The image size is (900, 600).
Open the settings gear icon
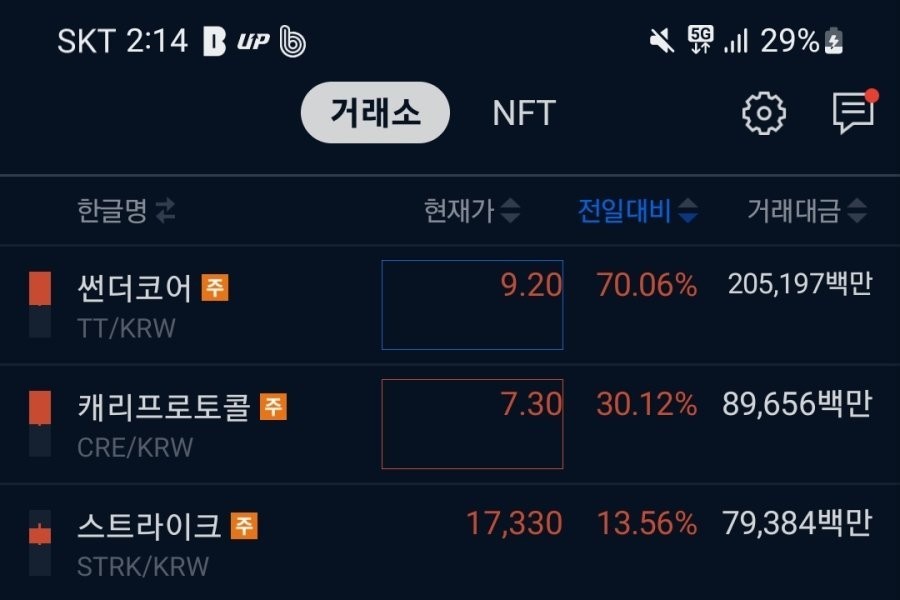tap(763, 114)
